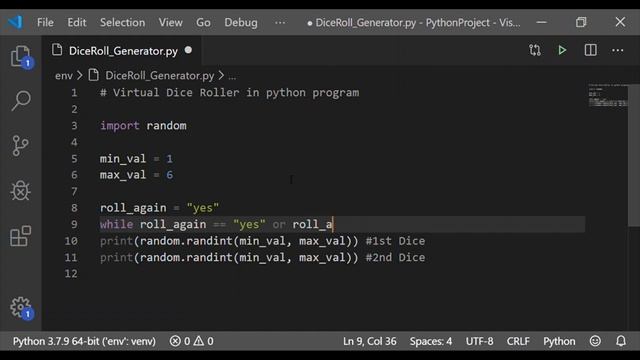
Task: Change language mode Python in status bar
Action: [x=559, y=341]
